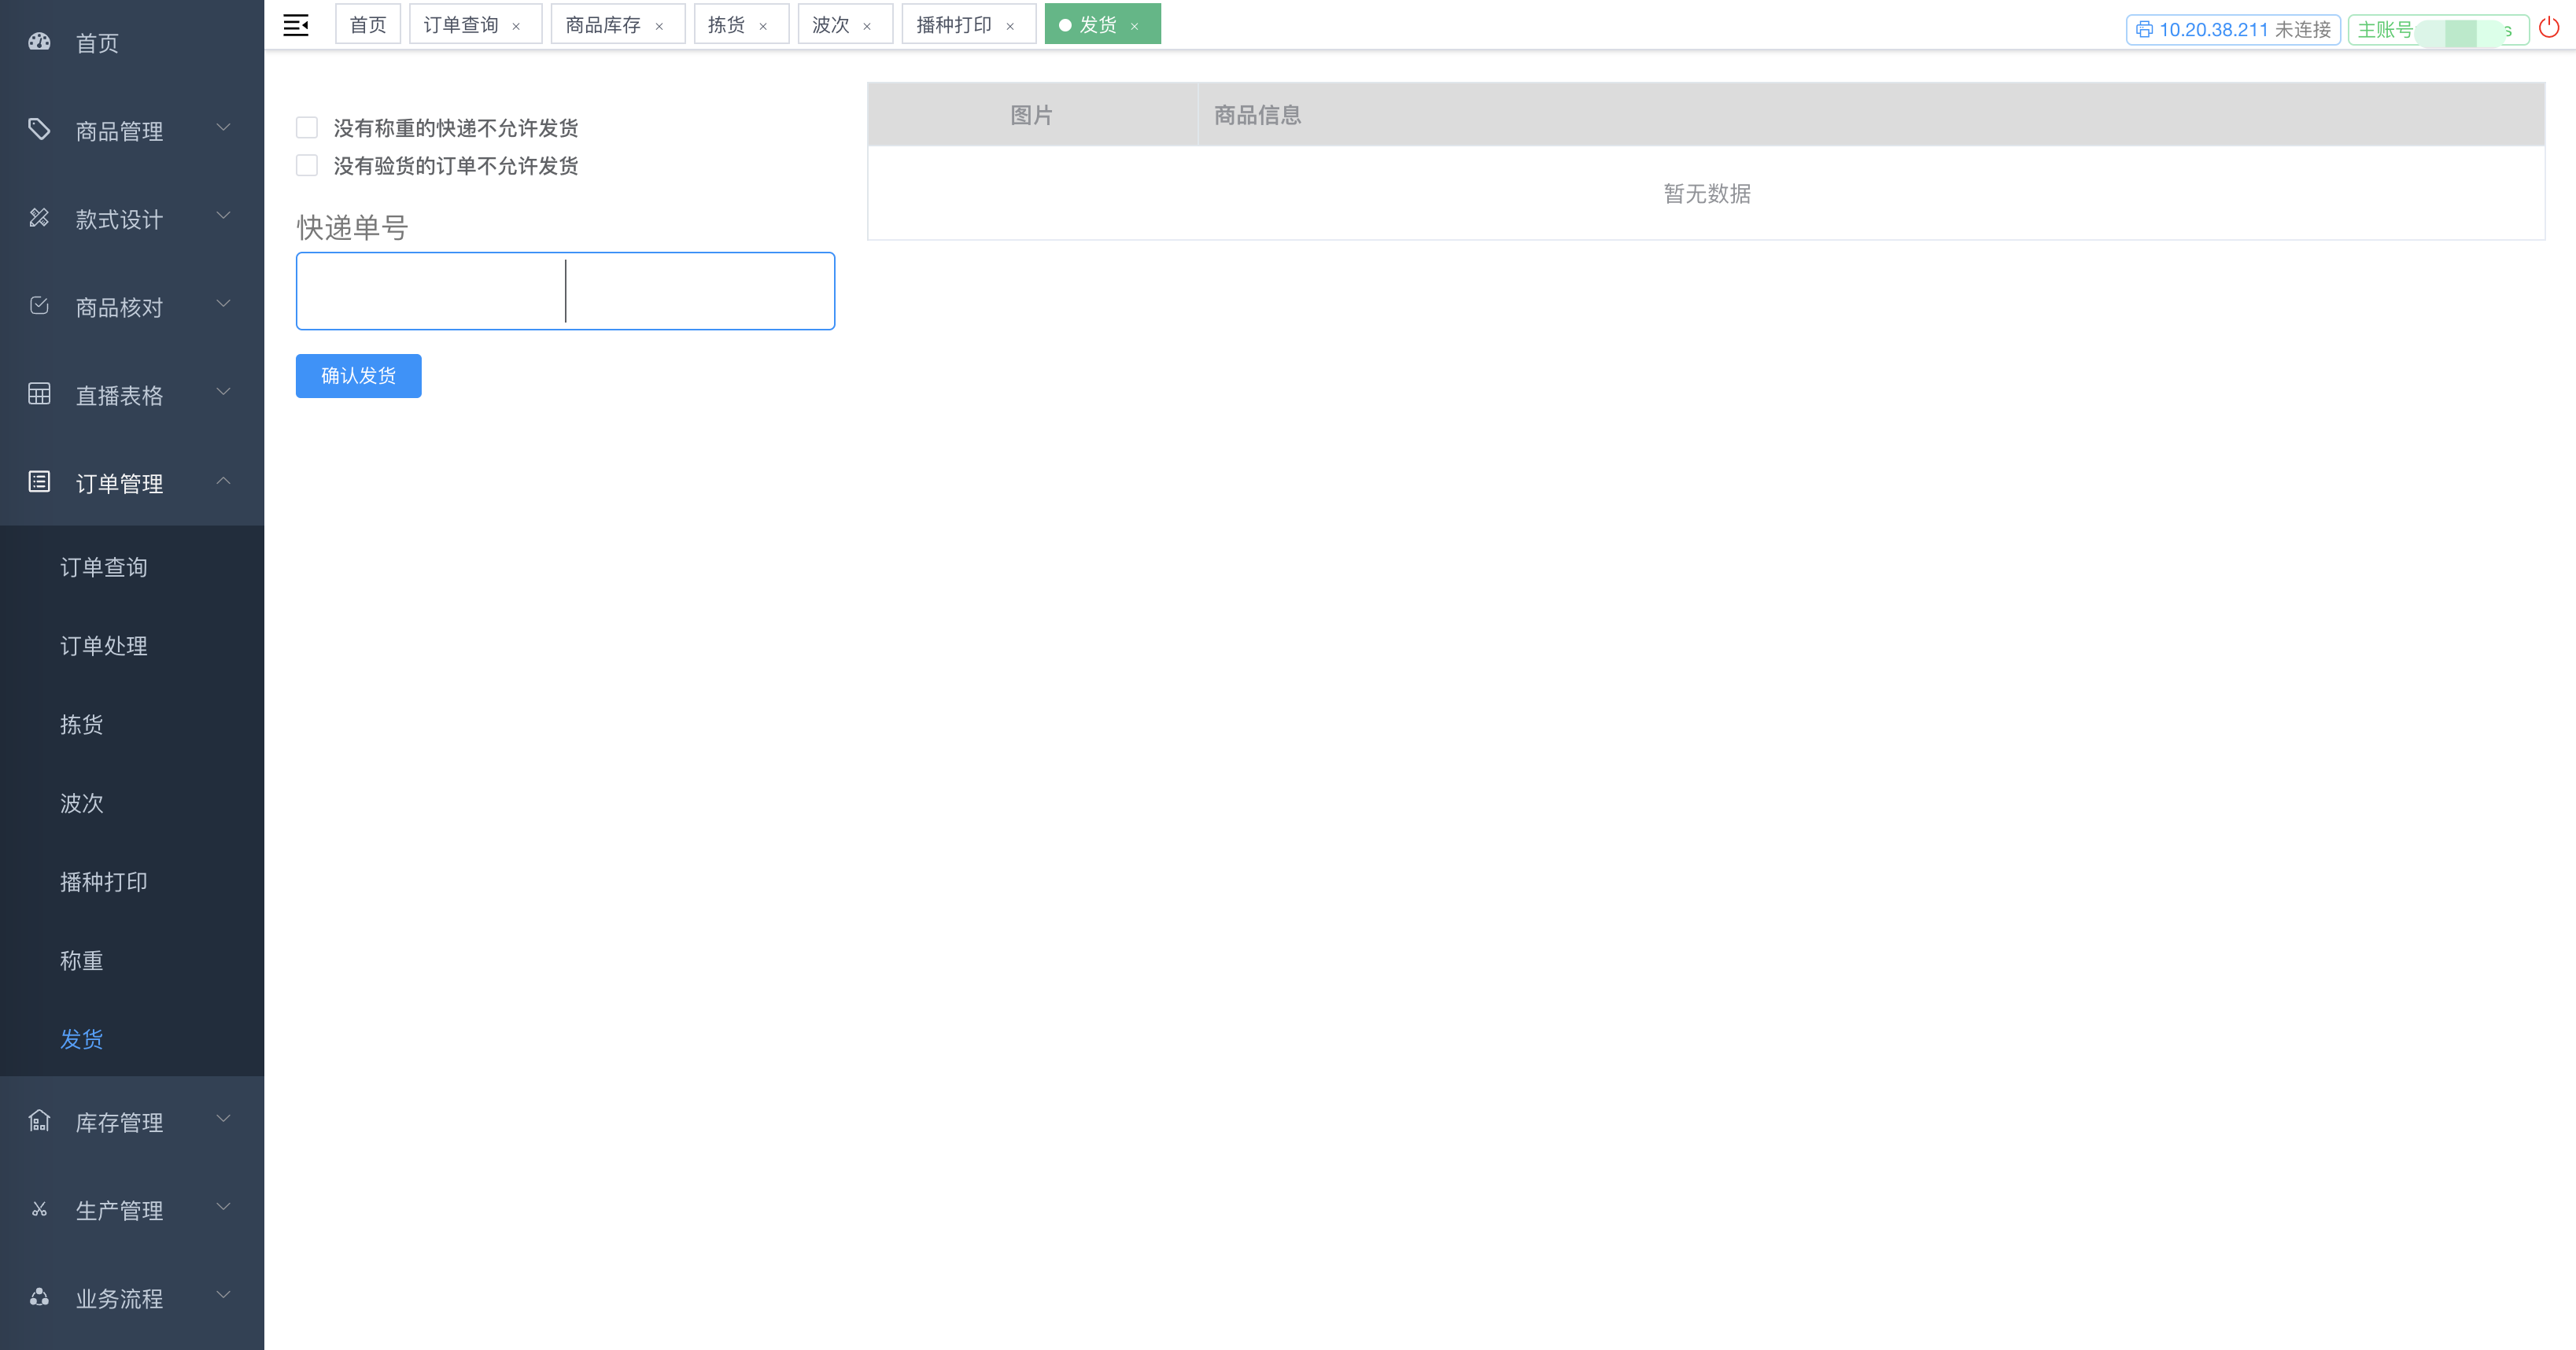Image resolution: width=2576 pixels, height=1350 pixels.
Task: Collapse the 订单管理 menu chevron
Action: pyautogui.click(x=223, y=481)
